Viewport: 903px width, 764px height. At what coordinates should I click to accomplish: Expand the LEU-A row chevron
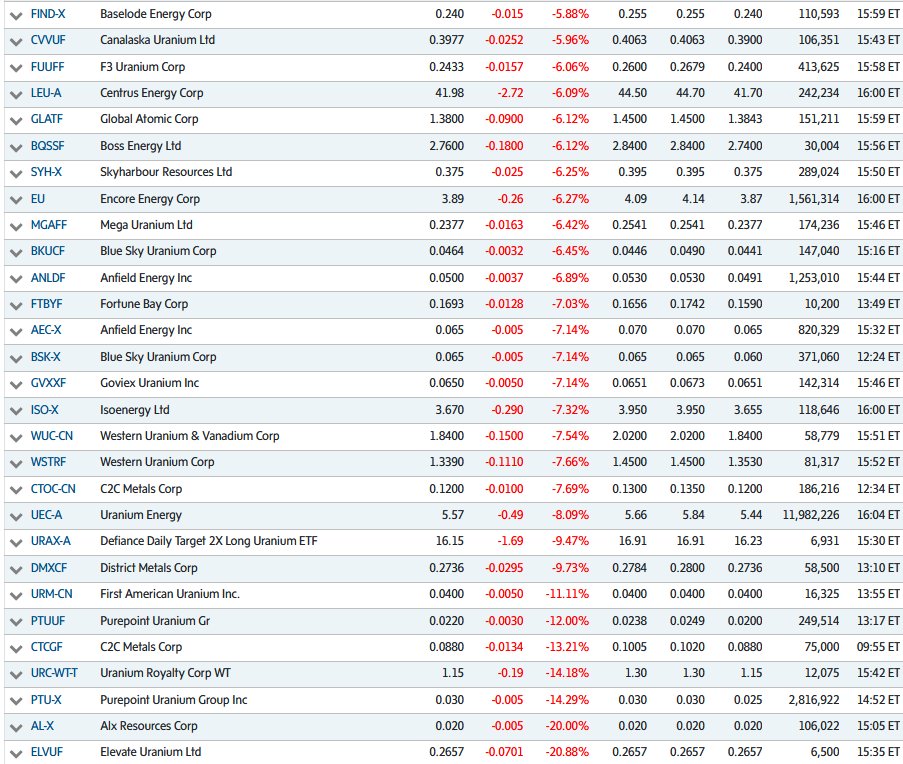16,94
